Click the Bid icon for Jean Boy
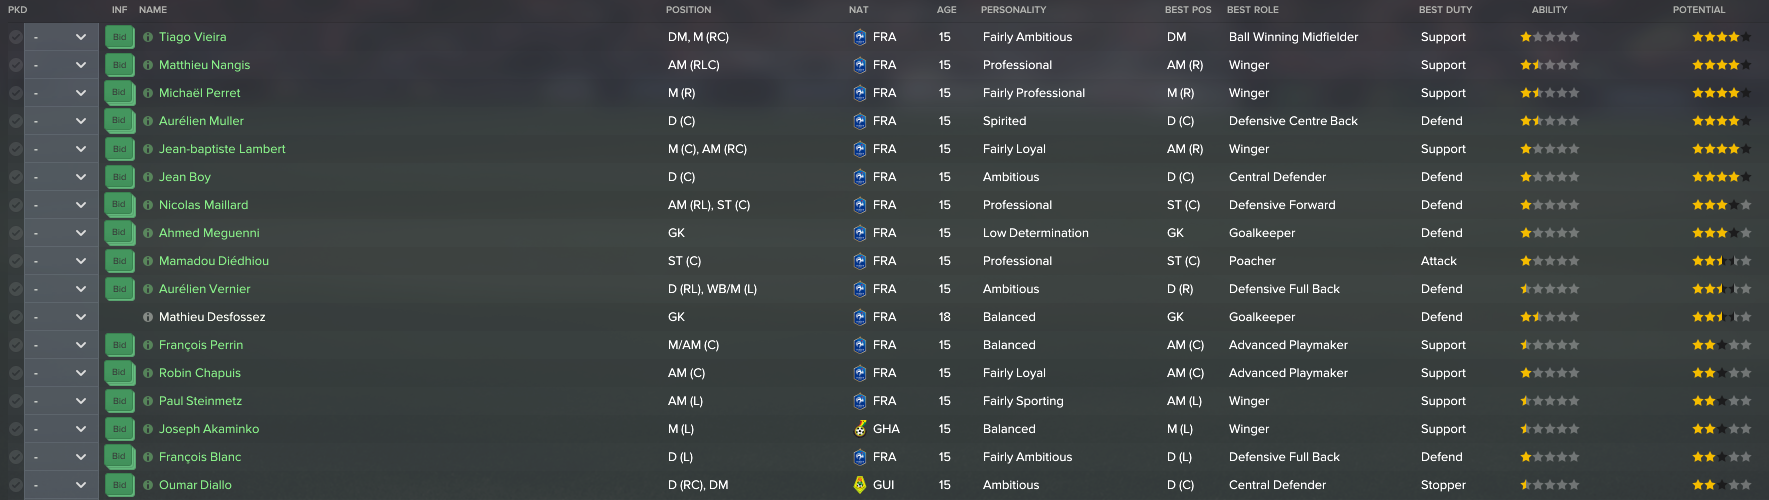This screenshot has width=1769, height=500. (119, 177)
